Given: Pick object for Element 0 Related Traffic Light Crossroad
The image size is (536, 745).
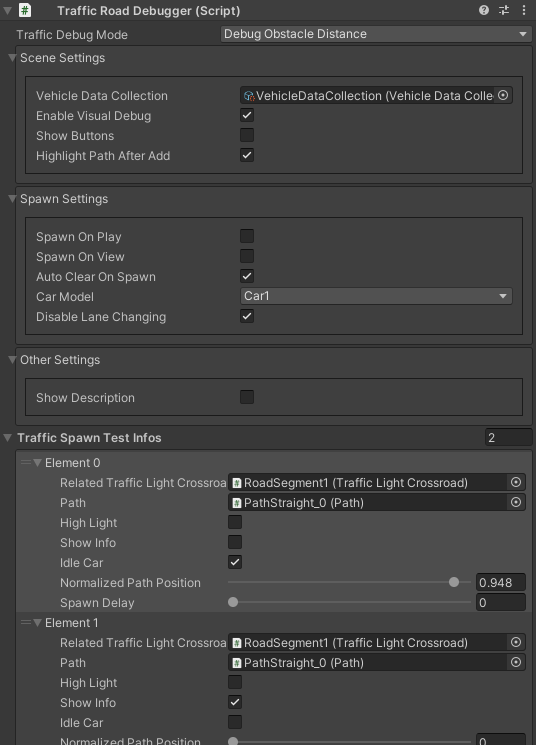Looking at the screenshot, I should pos(516,482).
